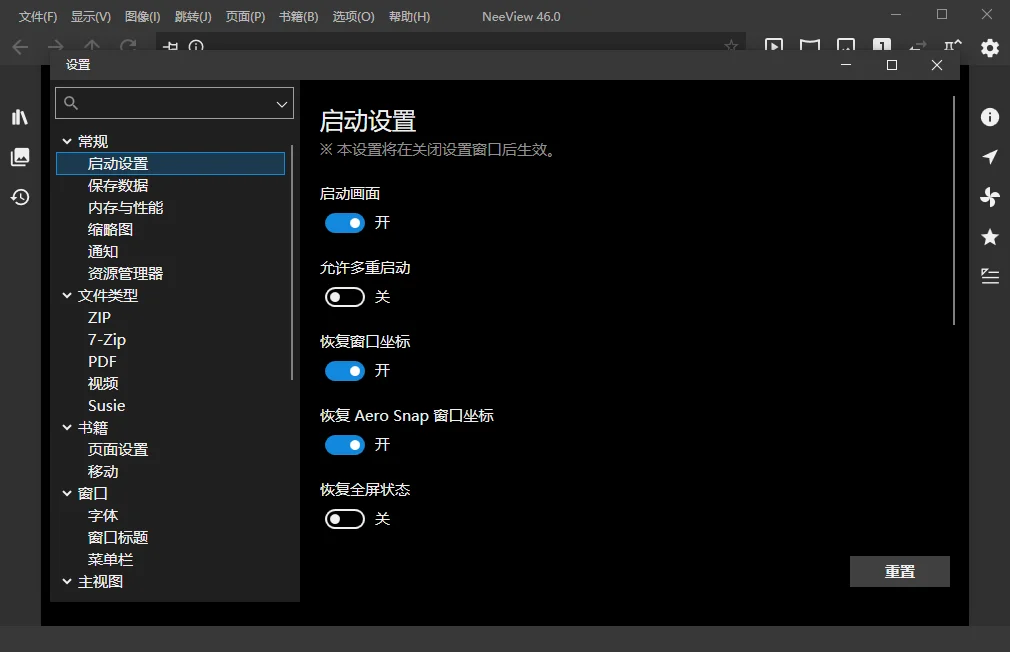The image size is (1010, 652).
Task: Open the 选项(O) menu
Action: 353,17
